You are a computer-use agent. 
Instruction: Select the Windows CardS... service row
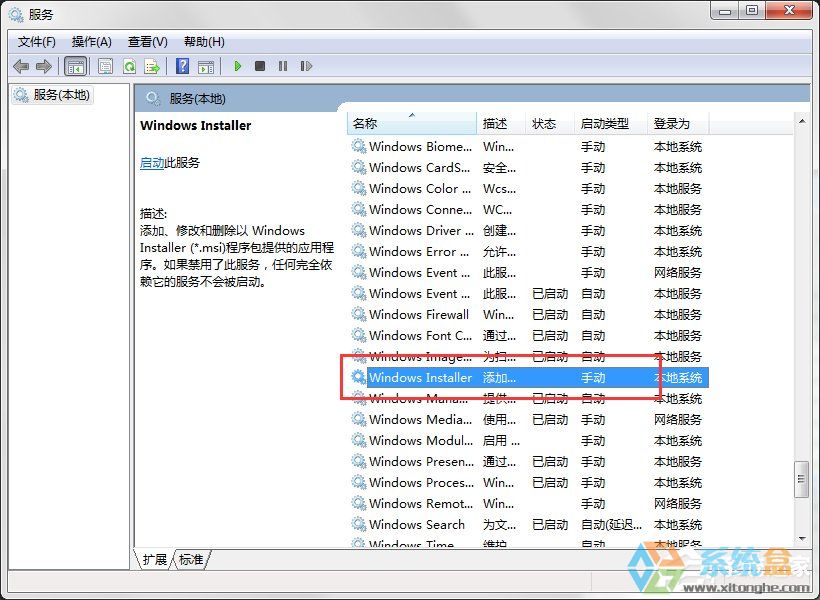click(x=528, y=167)
